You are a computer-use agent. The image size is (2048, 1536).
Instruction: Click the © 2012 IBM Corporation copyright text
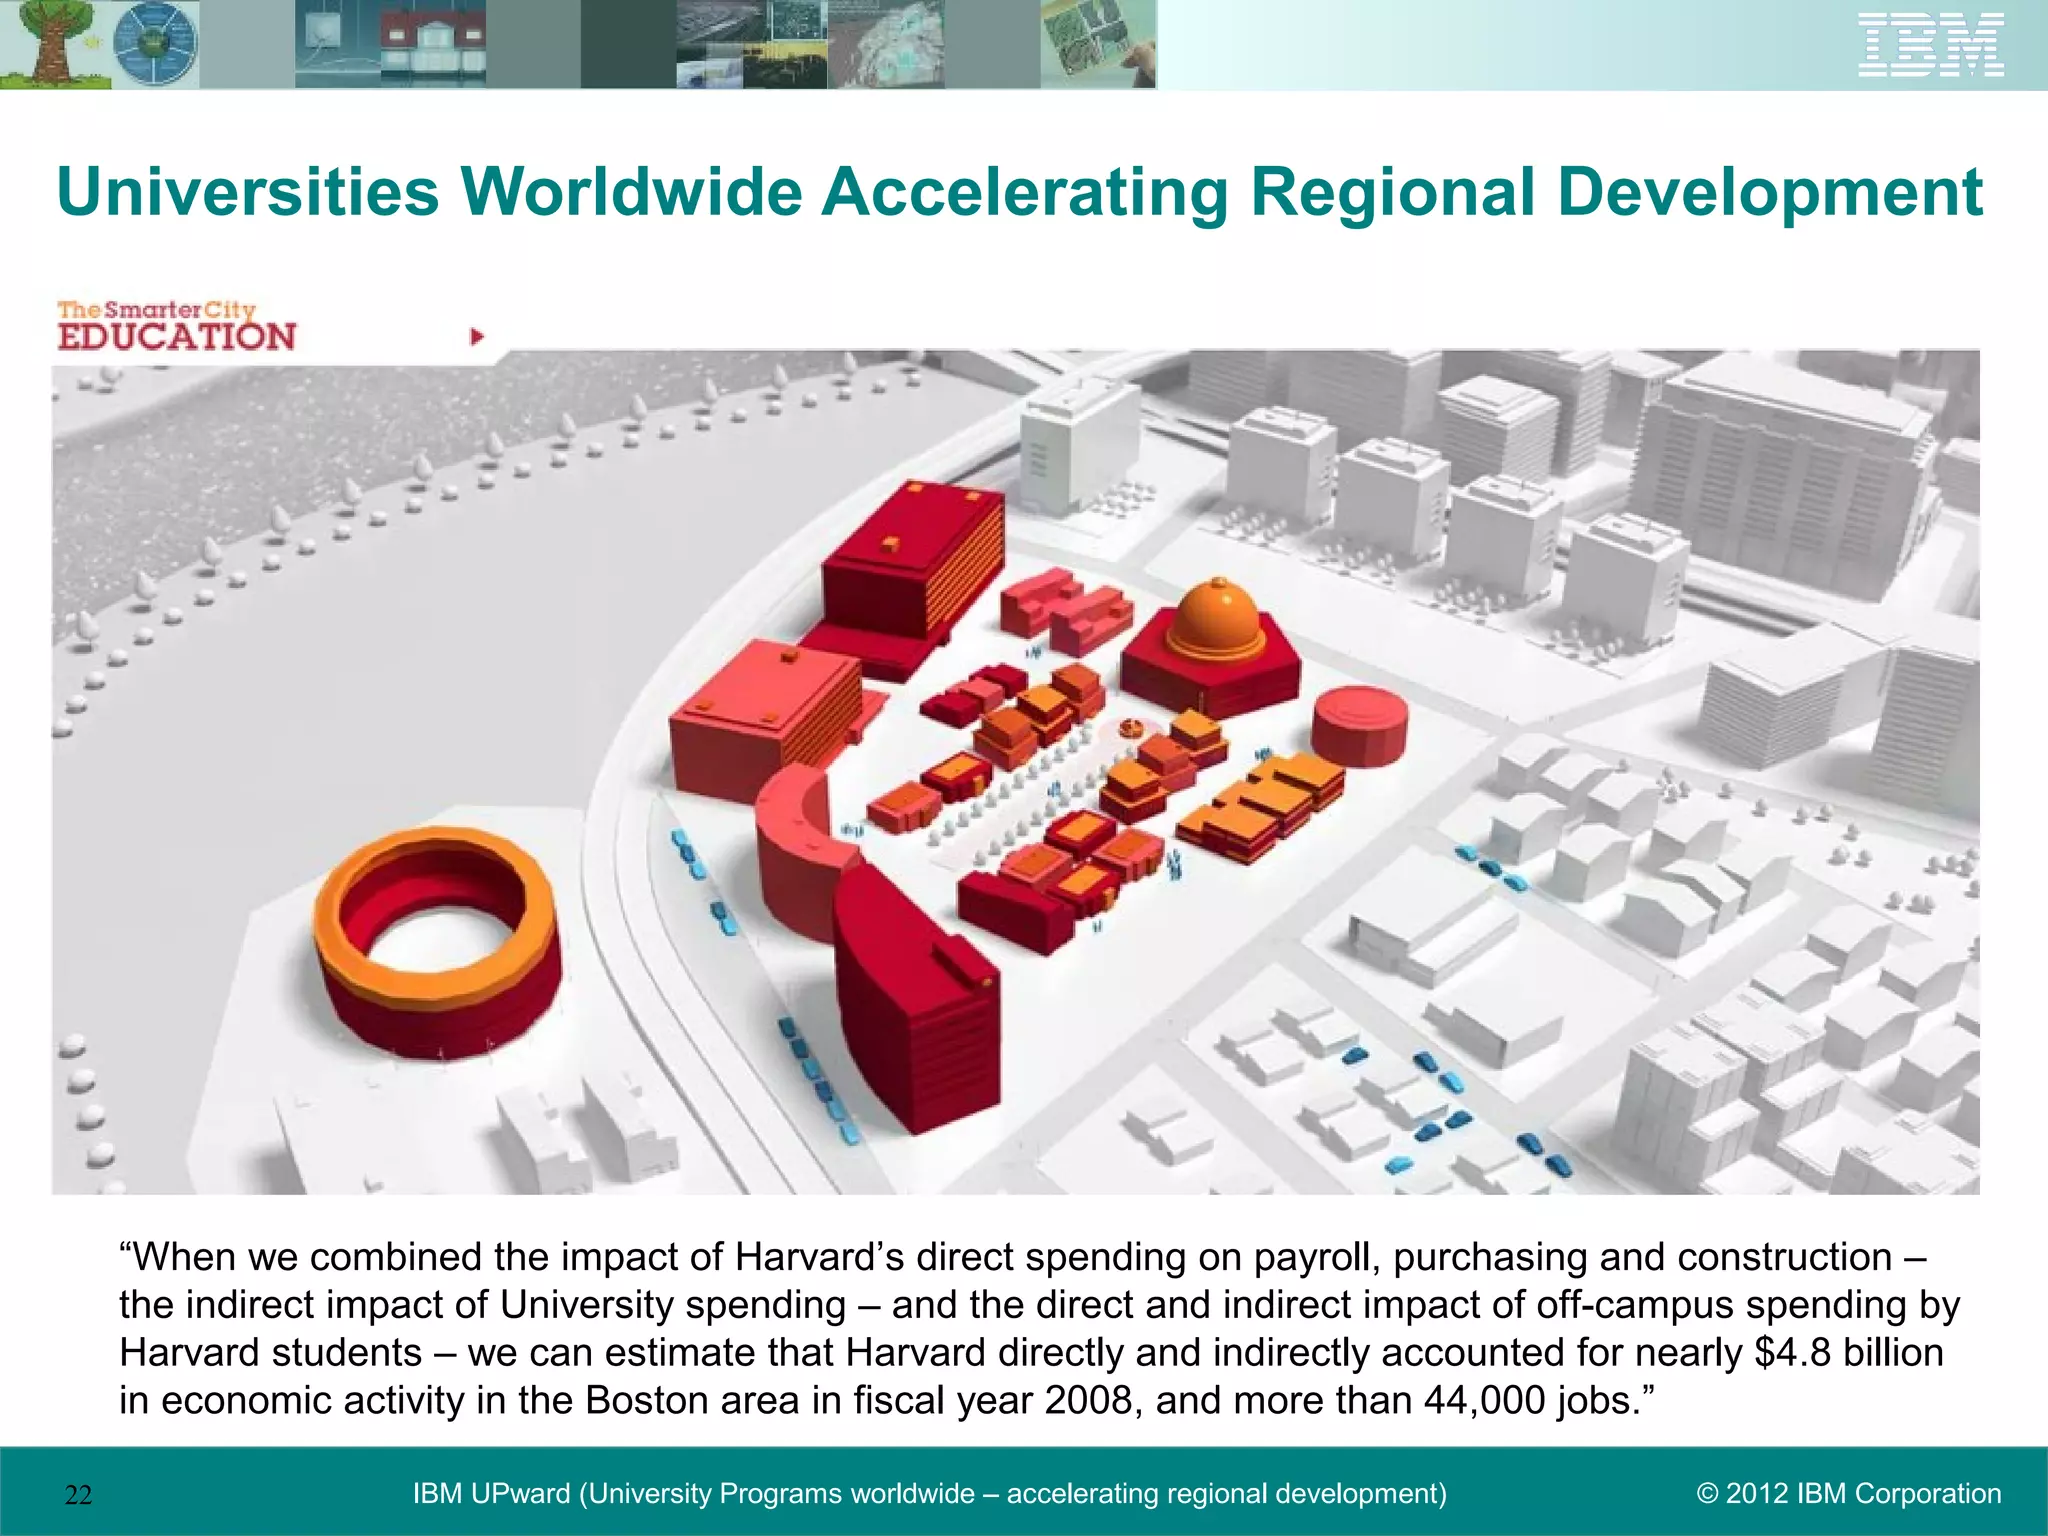pyautogui.click(x=1849, y=1494)
